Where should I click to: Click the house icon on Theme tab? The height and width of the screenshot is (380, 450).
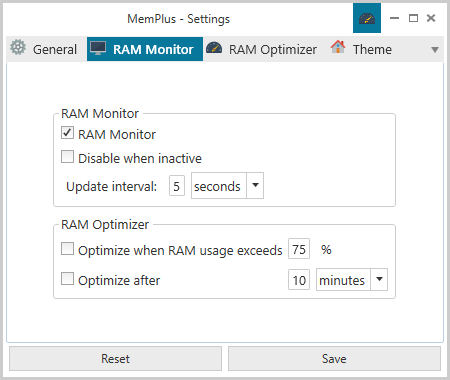338,47
